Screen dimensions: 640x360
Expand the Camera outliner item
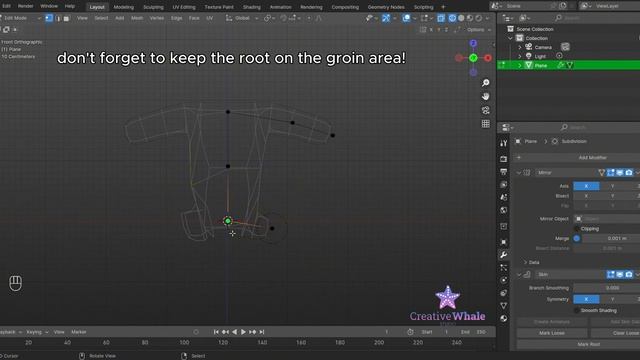click(x=520, y=47)
